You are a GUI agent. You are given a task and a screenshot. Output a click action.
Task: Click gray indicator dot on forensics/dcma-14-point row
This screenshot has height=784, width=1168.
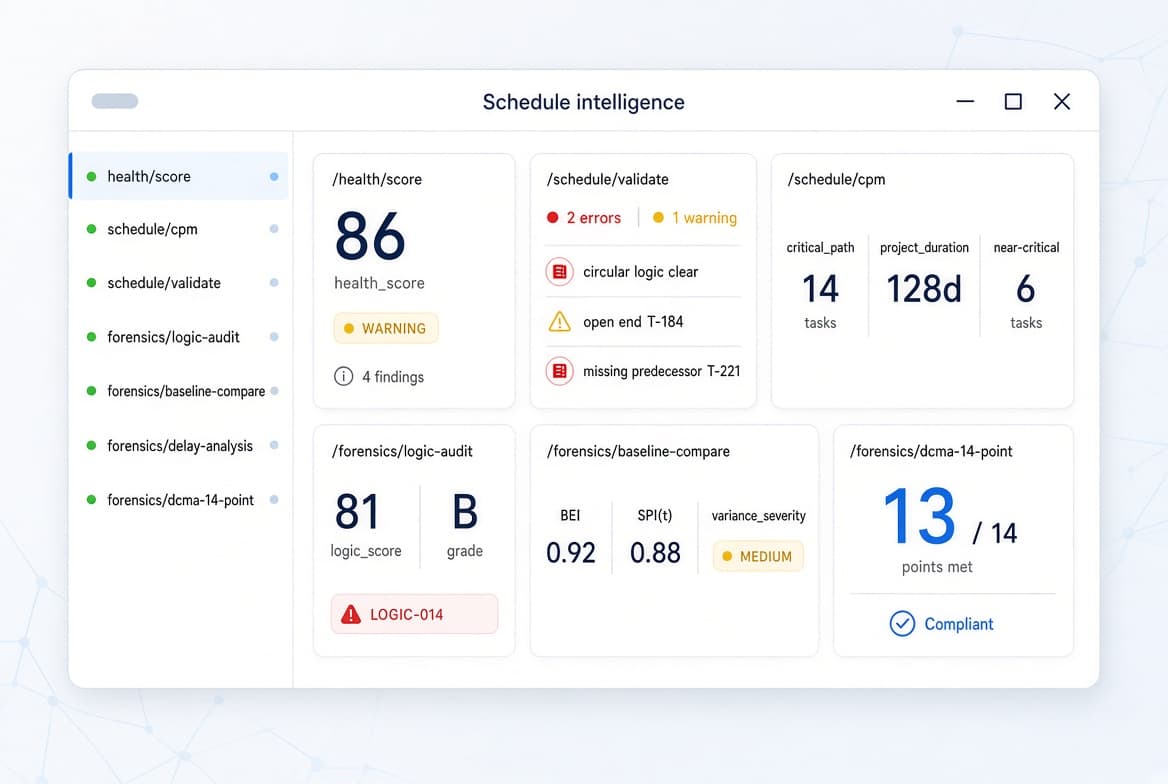[274, 500]
